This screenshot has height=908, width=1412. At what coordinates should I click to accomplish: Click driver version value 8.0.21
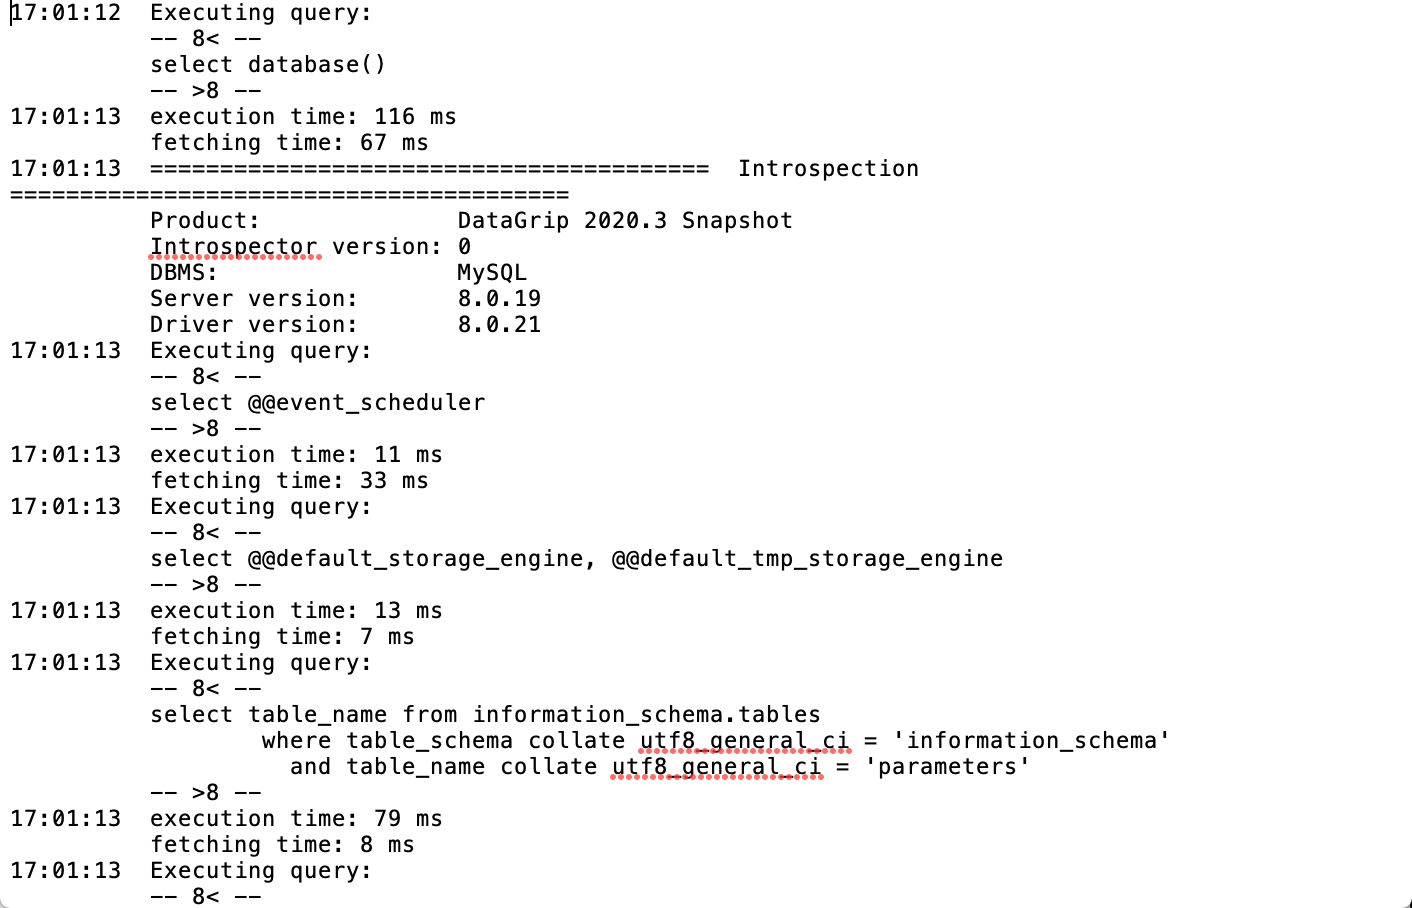499,325
